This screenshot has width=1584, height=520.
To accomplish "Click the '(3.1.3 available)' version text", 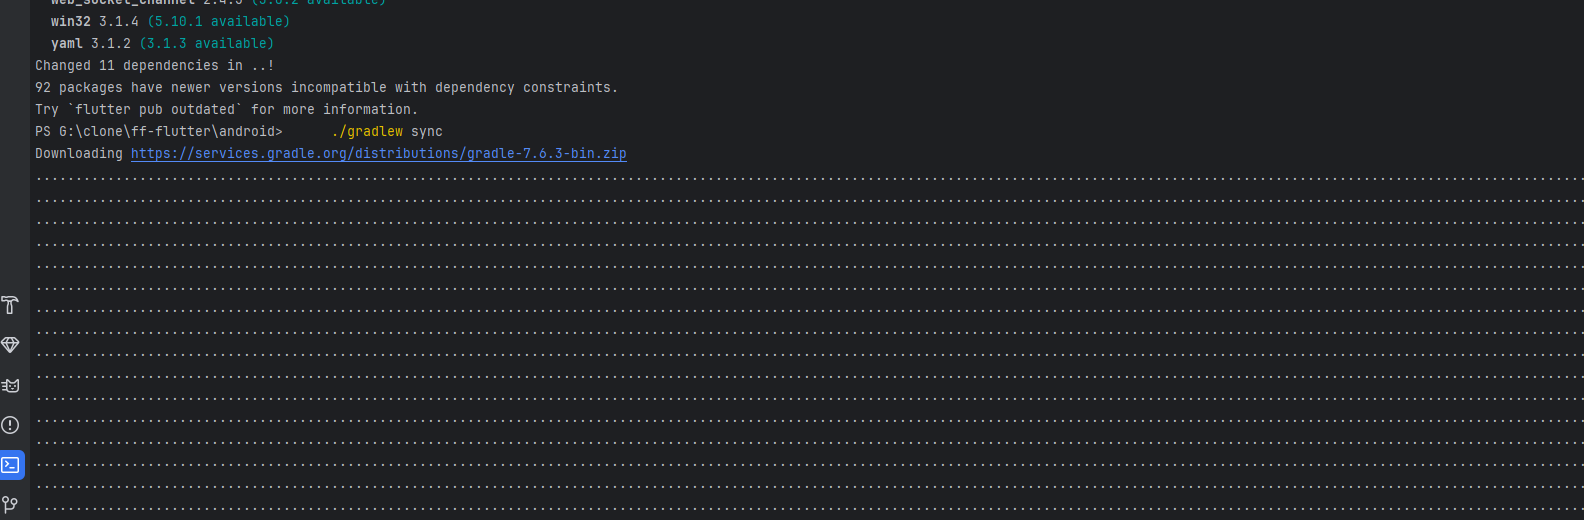I will tap(207, 43).
